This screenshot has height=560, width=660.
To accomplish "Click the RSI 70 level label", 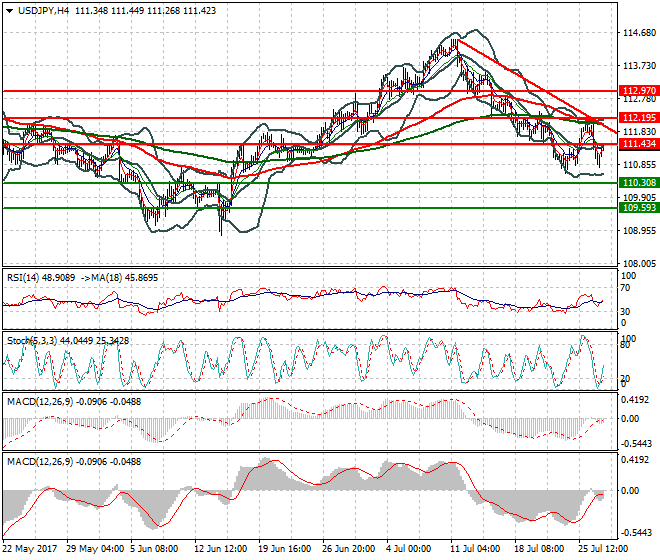I will 625,288.
